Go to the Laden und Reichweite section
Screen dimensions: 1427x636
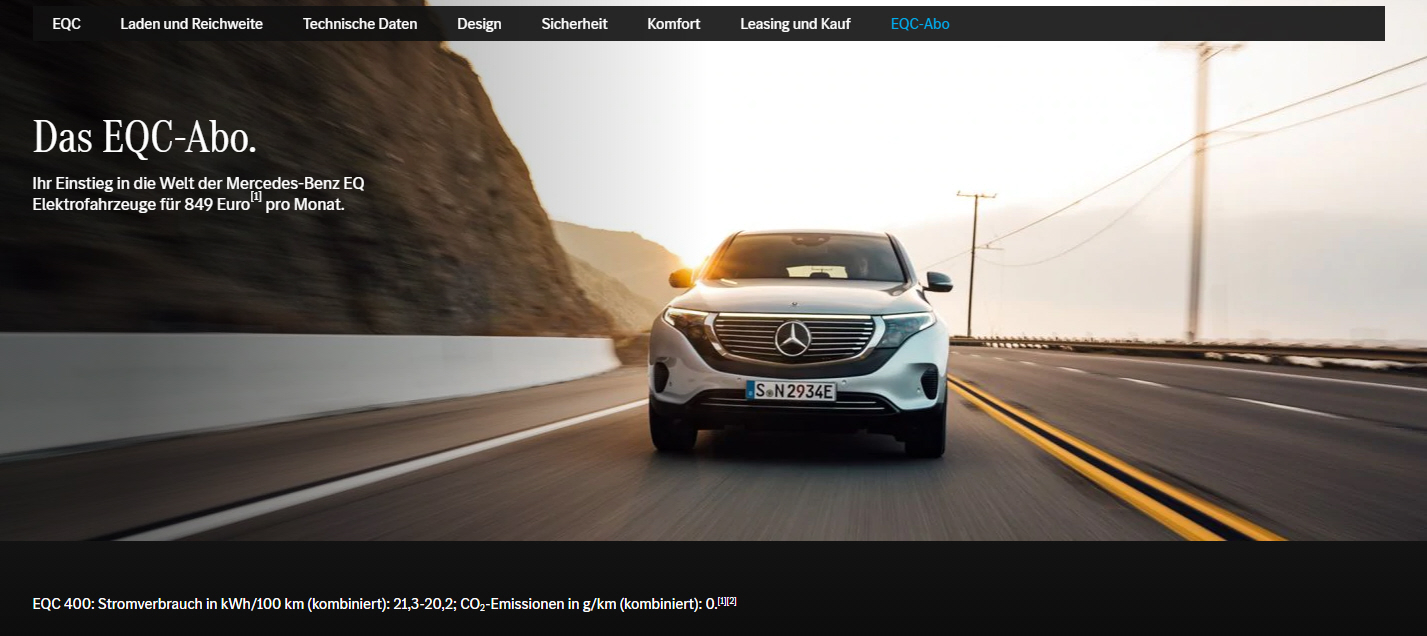coord(192,24)
